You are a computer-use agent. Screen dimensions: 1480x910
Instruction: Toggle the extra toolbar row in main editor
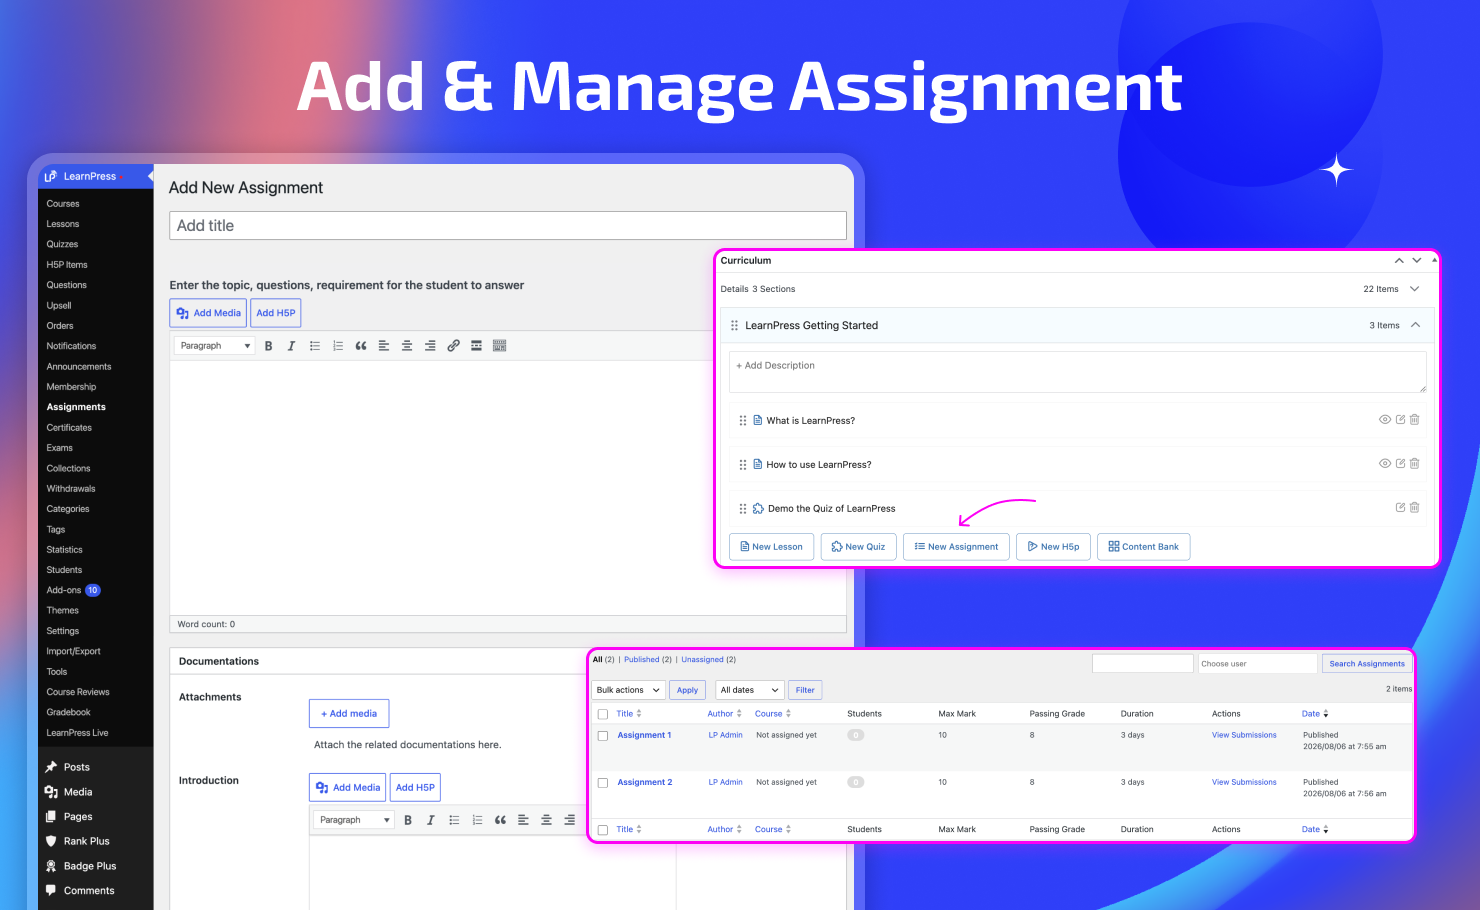point(500,346)
